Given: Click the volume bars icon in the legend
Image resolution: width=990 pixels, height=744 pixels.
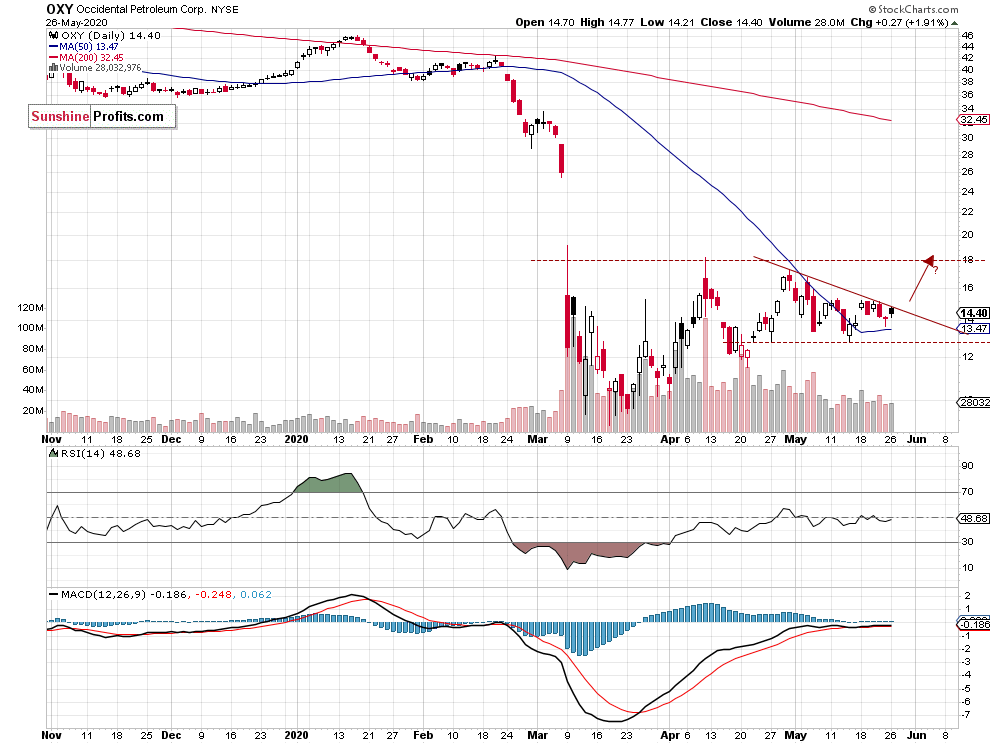Looking at the screenshot, I should pos(54,68).
